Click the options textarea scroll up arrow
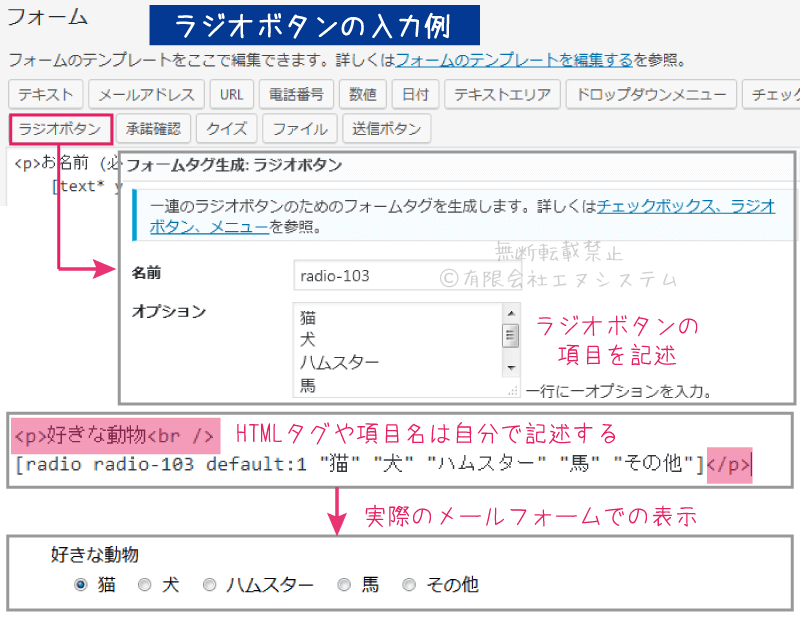 tap(511, 313)
